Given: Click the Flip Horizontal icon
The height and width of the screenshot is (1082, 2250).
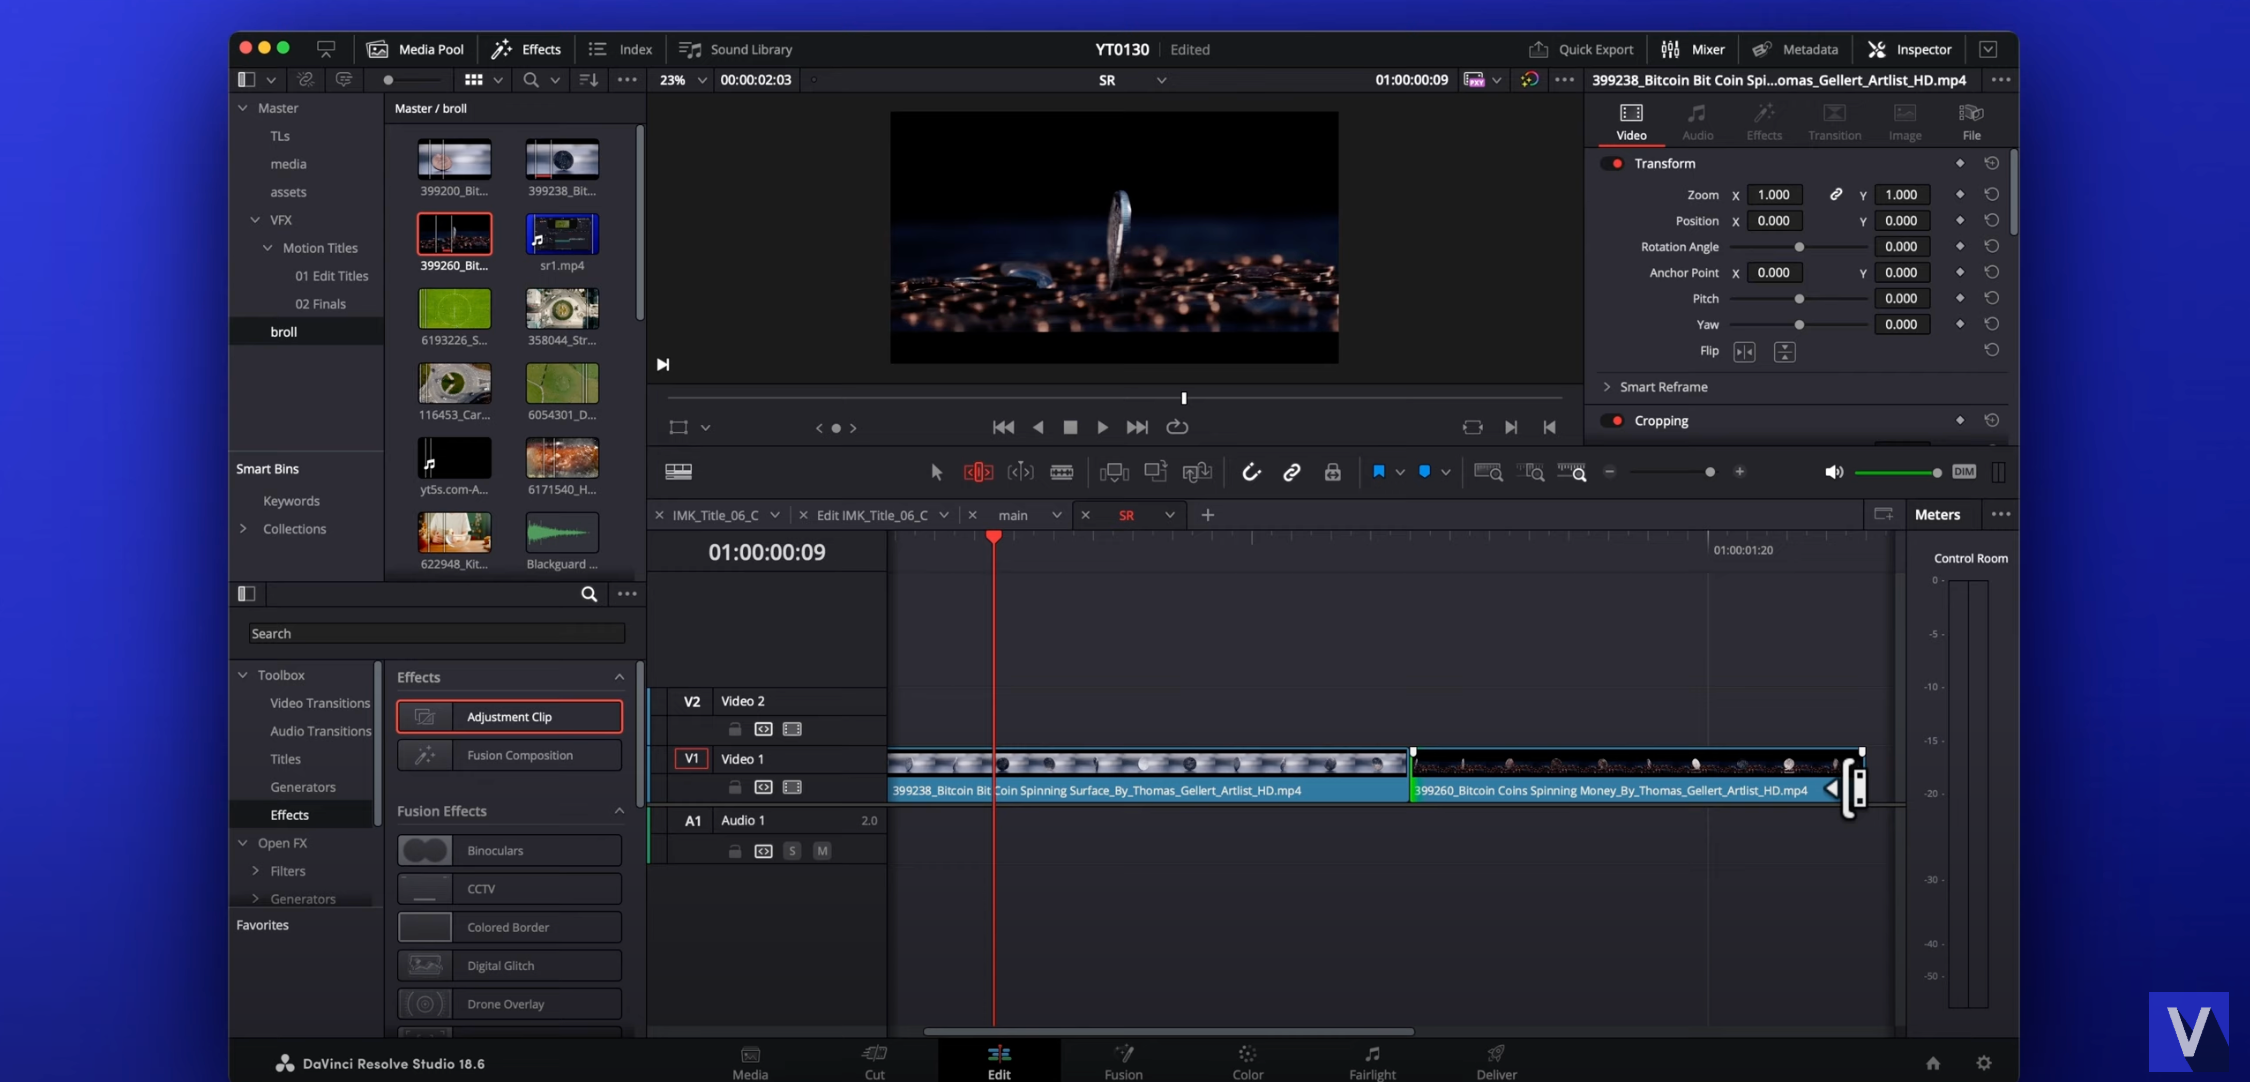Looking at the screenshot, I should 1744,352.
